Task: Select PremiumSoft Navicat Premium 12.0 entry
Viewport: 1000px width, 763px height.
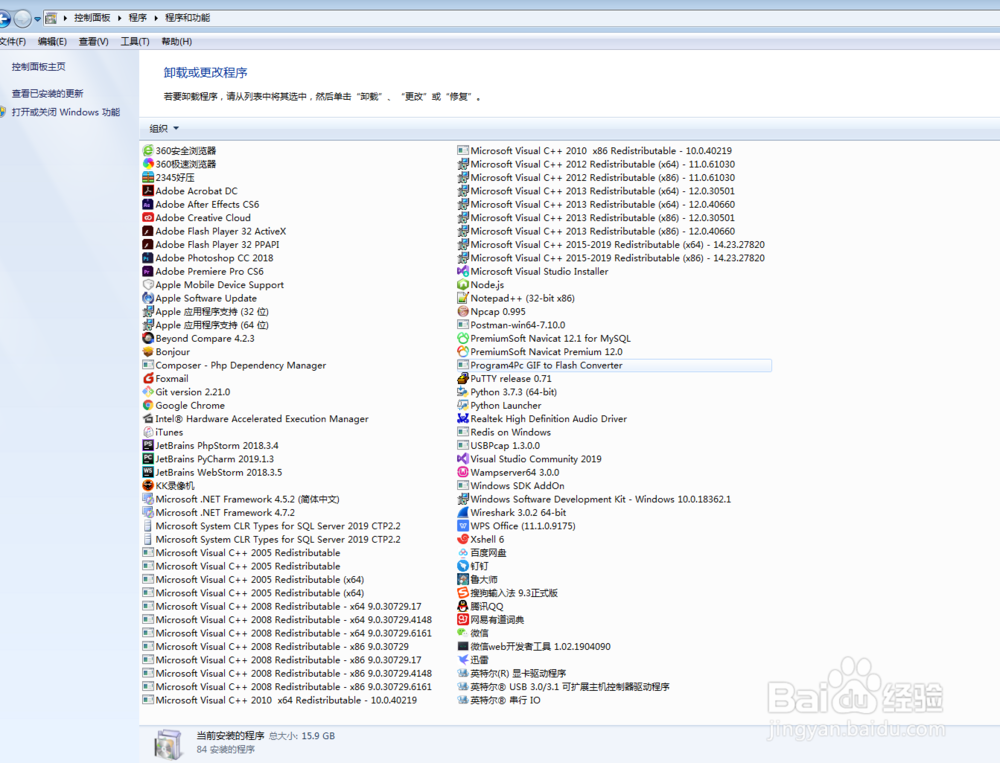Action: [x=540, y=352]
